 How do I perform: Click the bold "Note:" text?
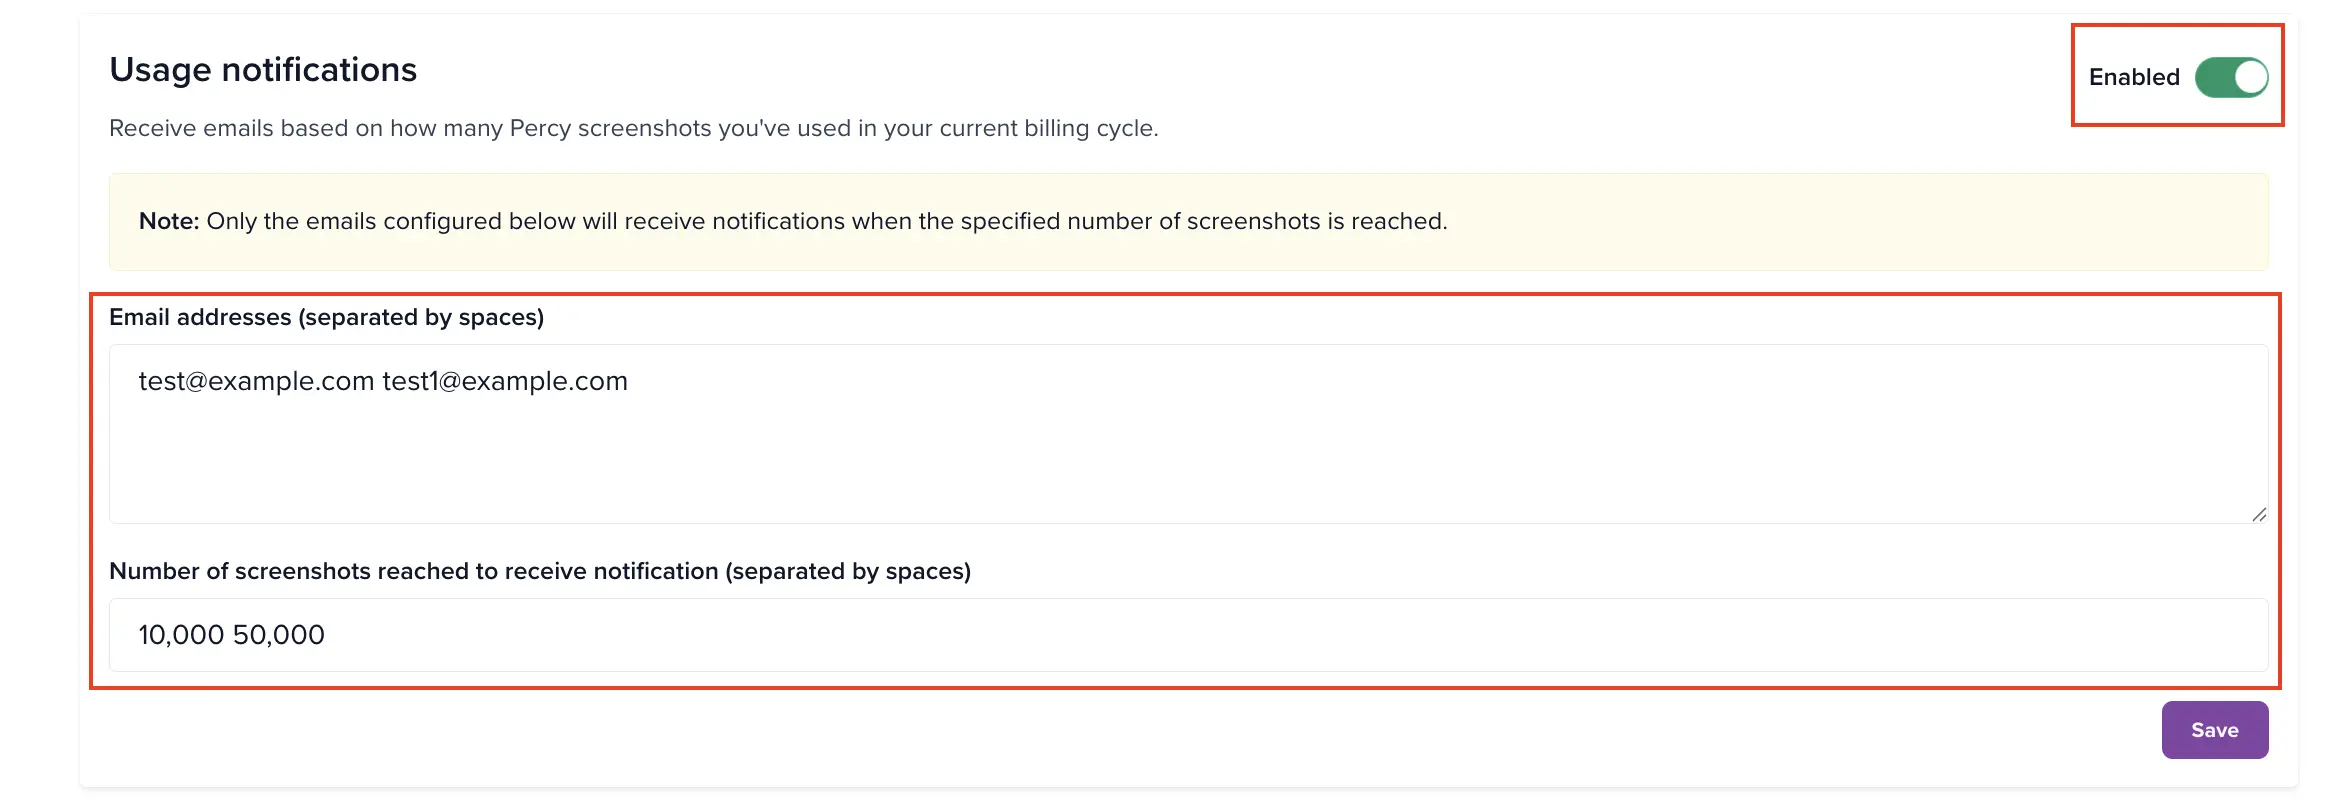click(x=169, y=221)
